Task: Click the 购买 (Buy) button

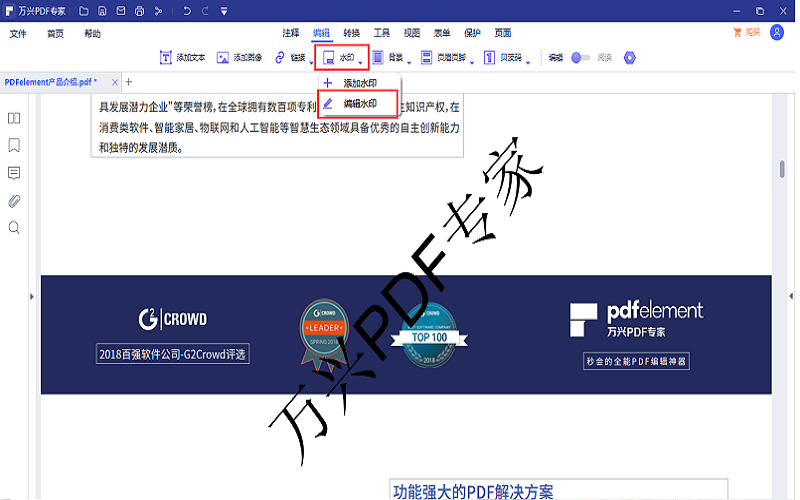Action: pos(746,33)
